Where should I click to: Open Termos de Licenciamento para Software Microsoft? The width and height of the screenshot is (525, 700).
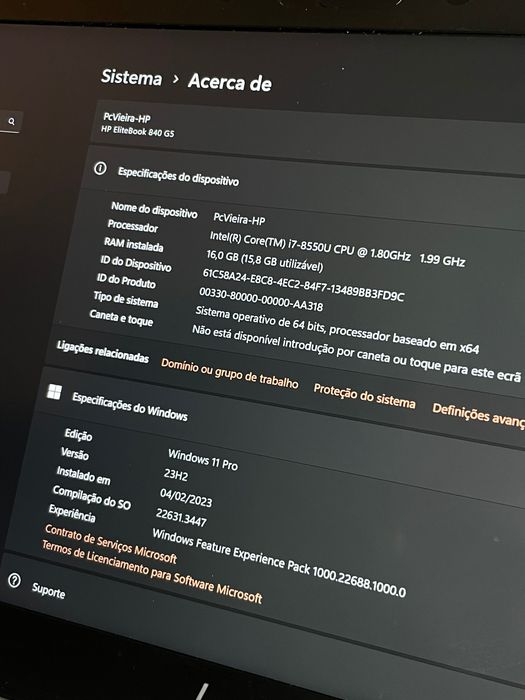pos(152,571)
